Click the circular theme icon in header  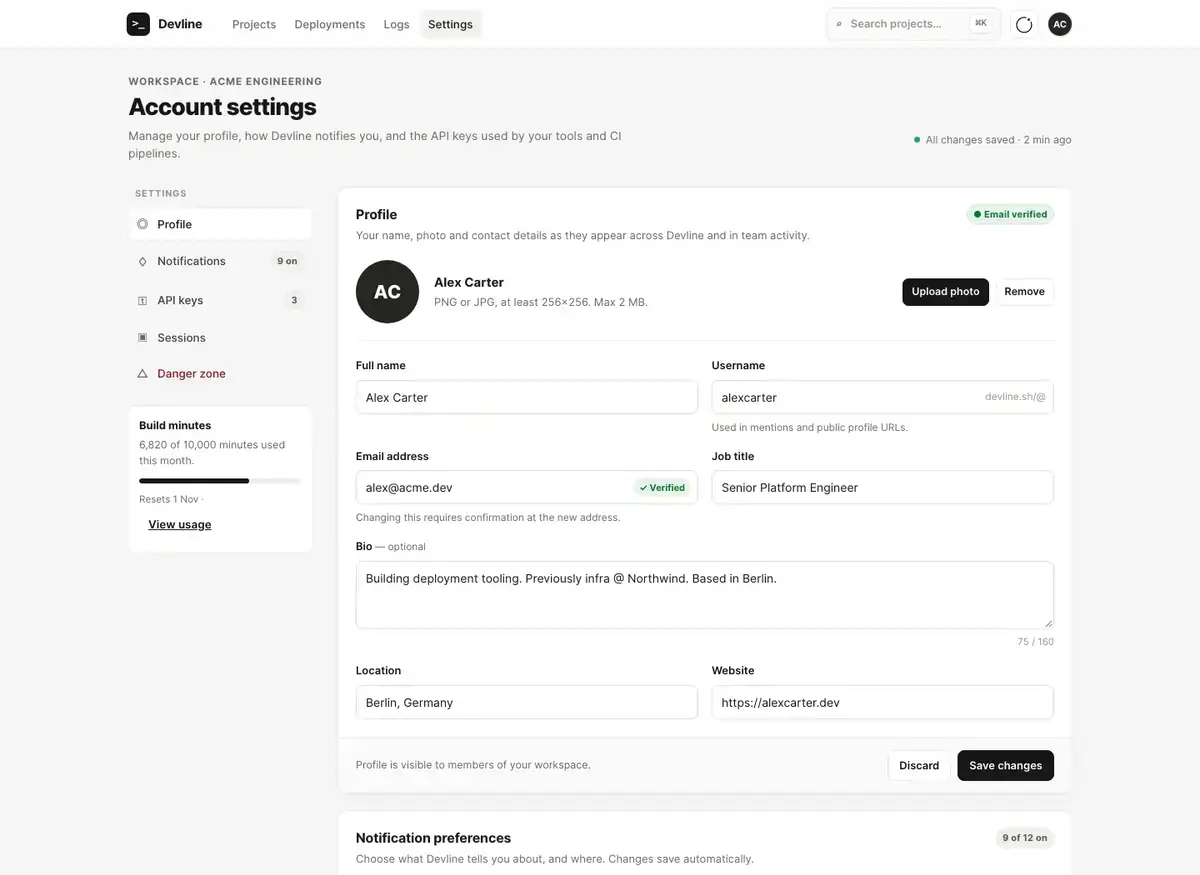click(x=1024, y=24)
